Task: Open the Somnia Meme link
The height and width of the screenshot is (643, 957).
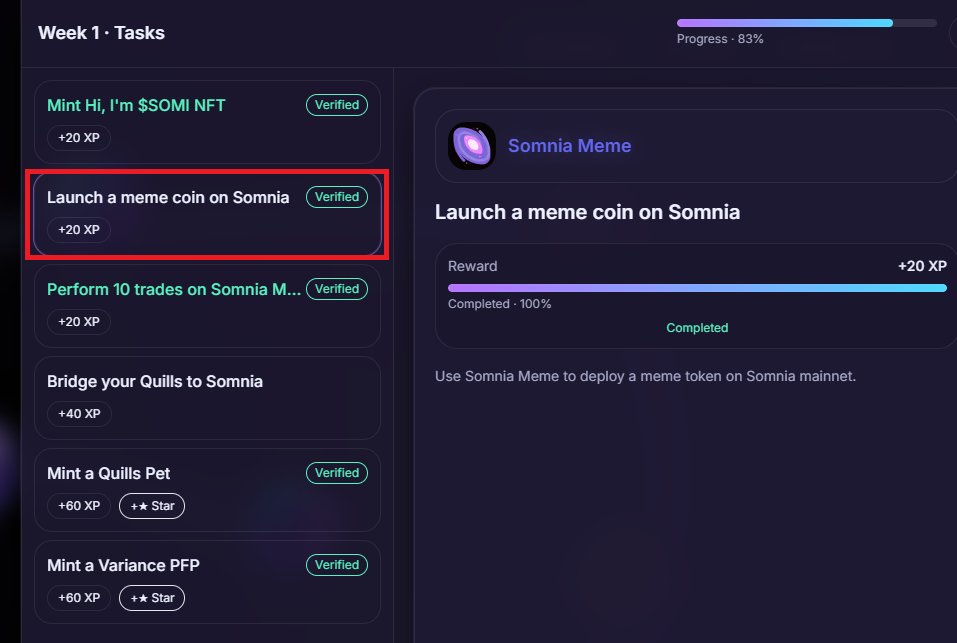Action: (x=569, y=146)
